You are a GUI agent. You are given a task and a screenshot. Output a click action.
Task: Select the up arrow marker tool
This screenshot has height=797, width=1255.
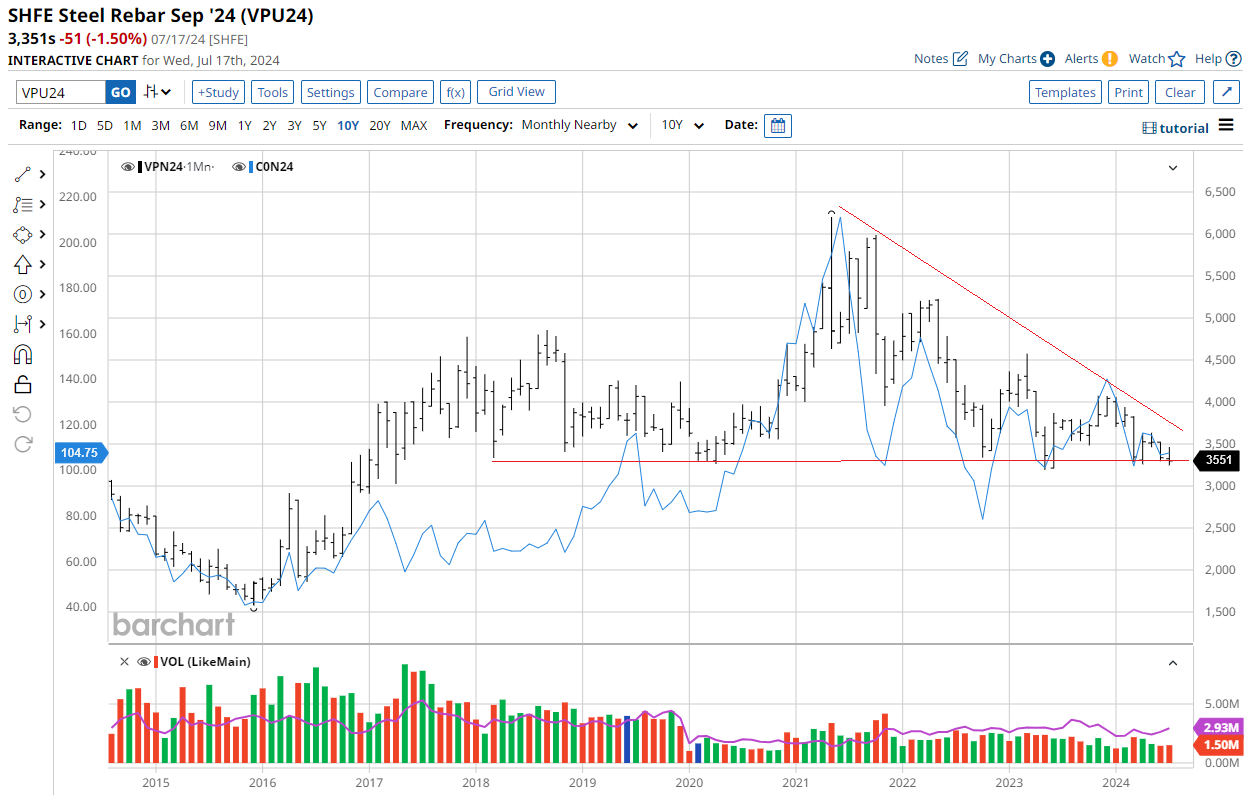pyautogui.click(x=23, y=264)
